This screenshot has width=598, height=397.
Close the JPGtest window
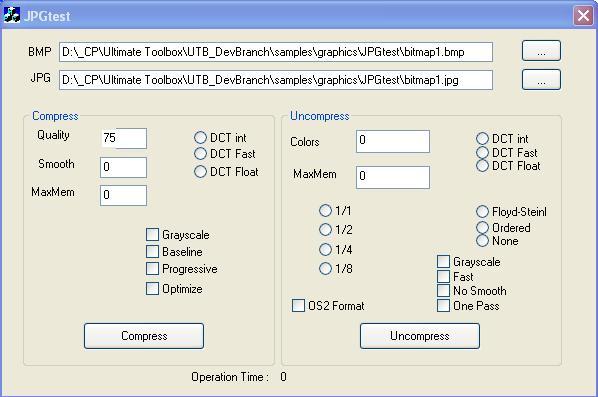click(x=583, y=16)
